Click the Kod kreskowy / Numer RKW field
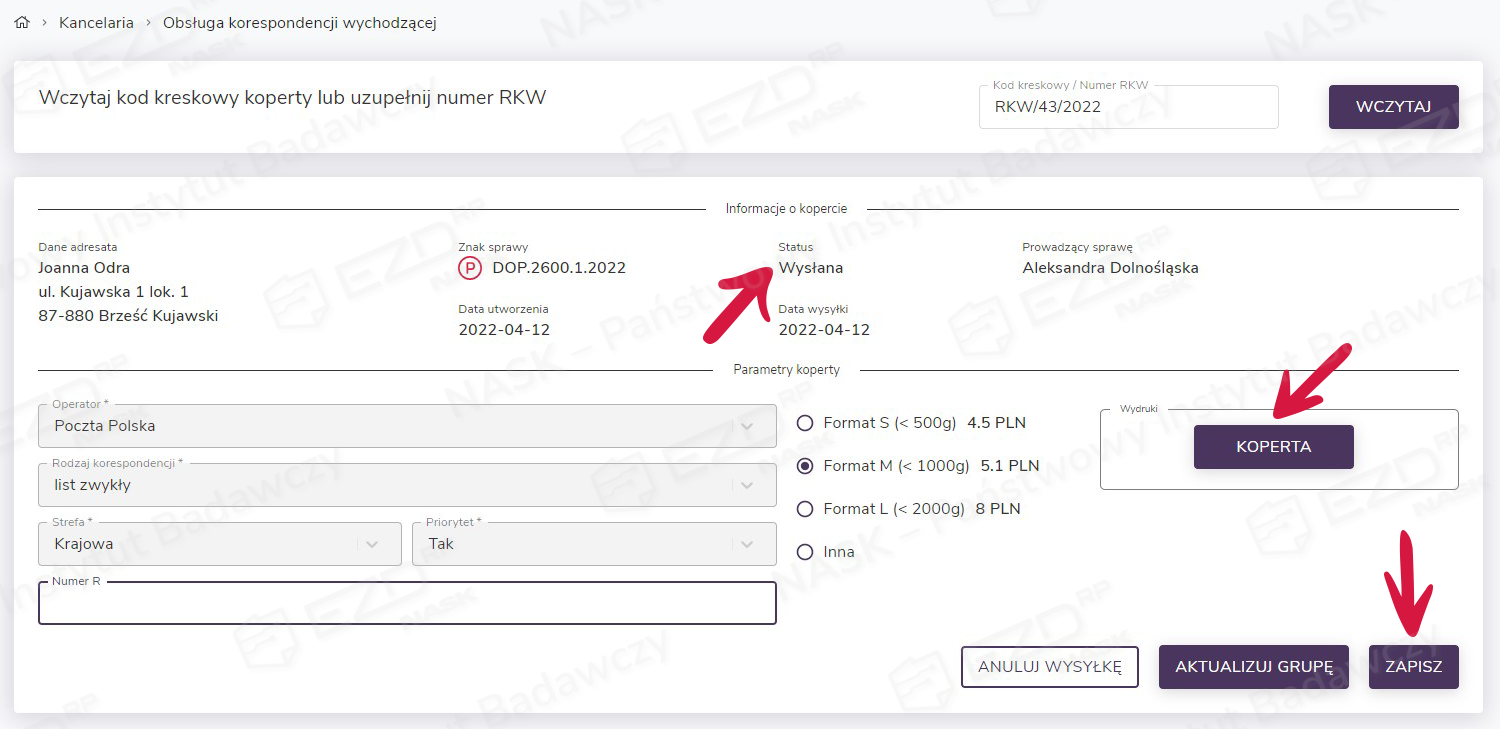Screen dimensions: 1500x729 (x=1128, y=108)
